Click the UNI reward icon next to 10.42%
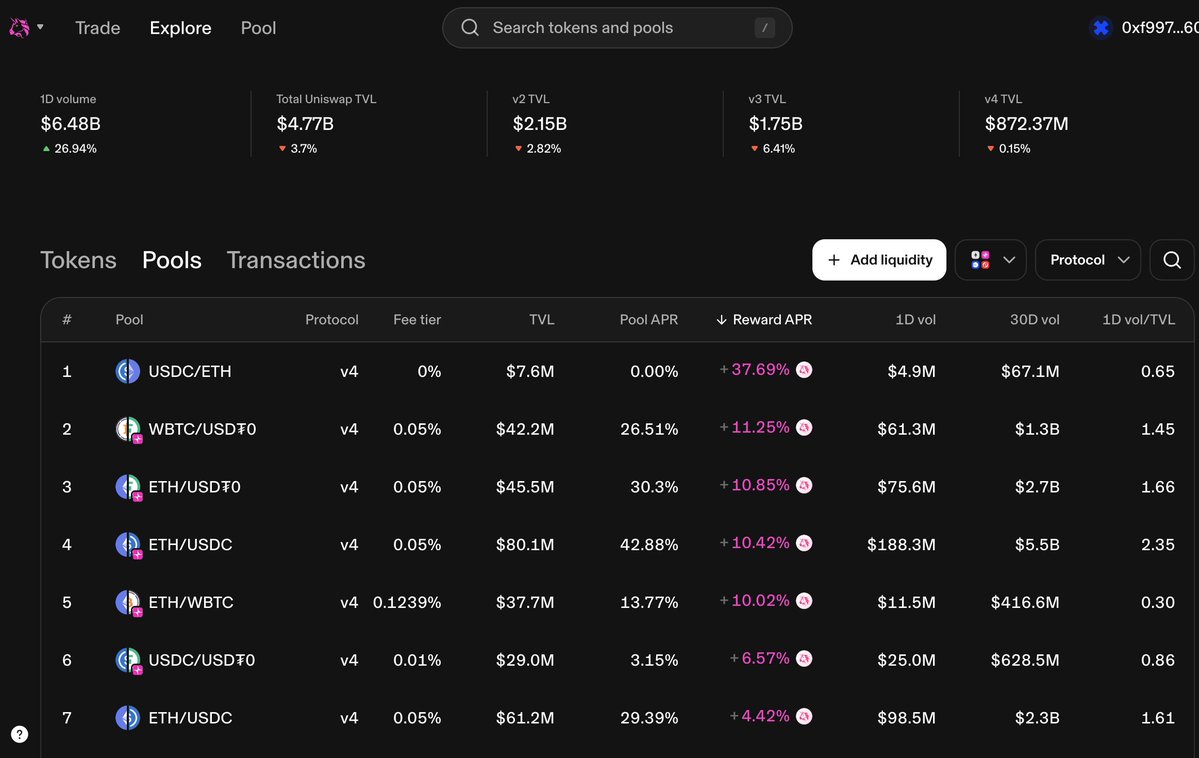The height and width of the screenshot is (758, 1199). (x=804, y=543)
